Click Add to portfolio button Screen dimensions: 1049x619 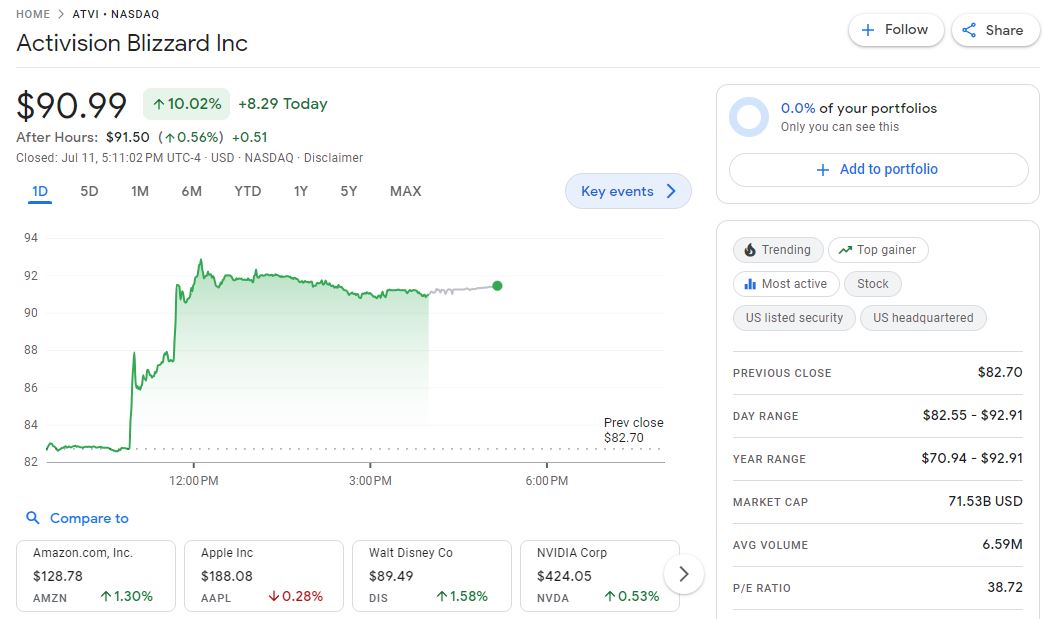coord(878,170)
